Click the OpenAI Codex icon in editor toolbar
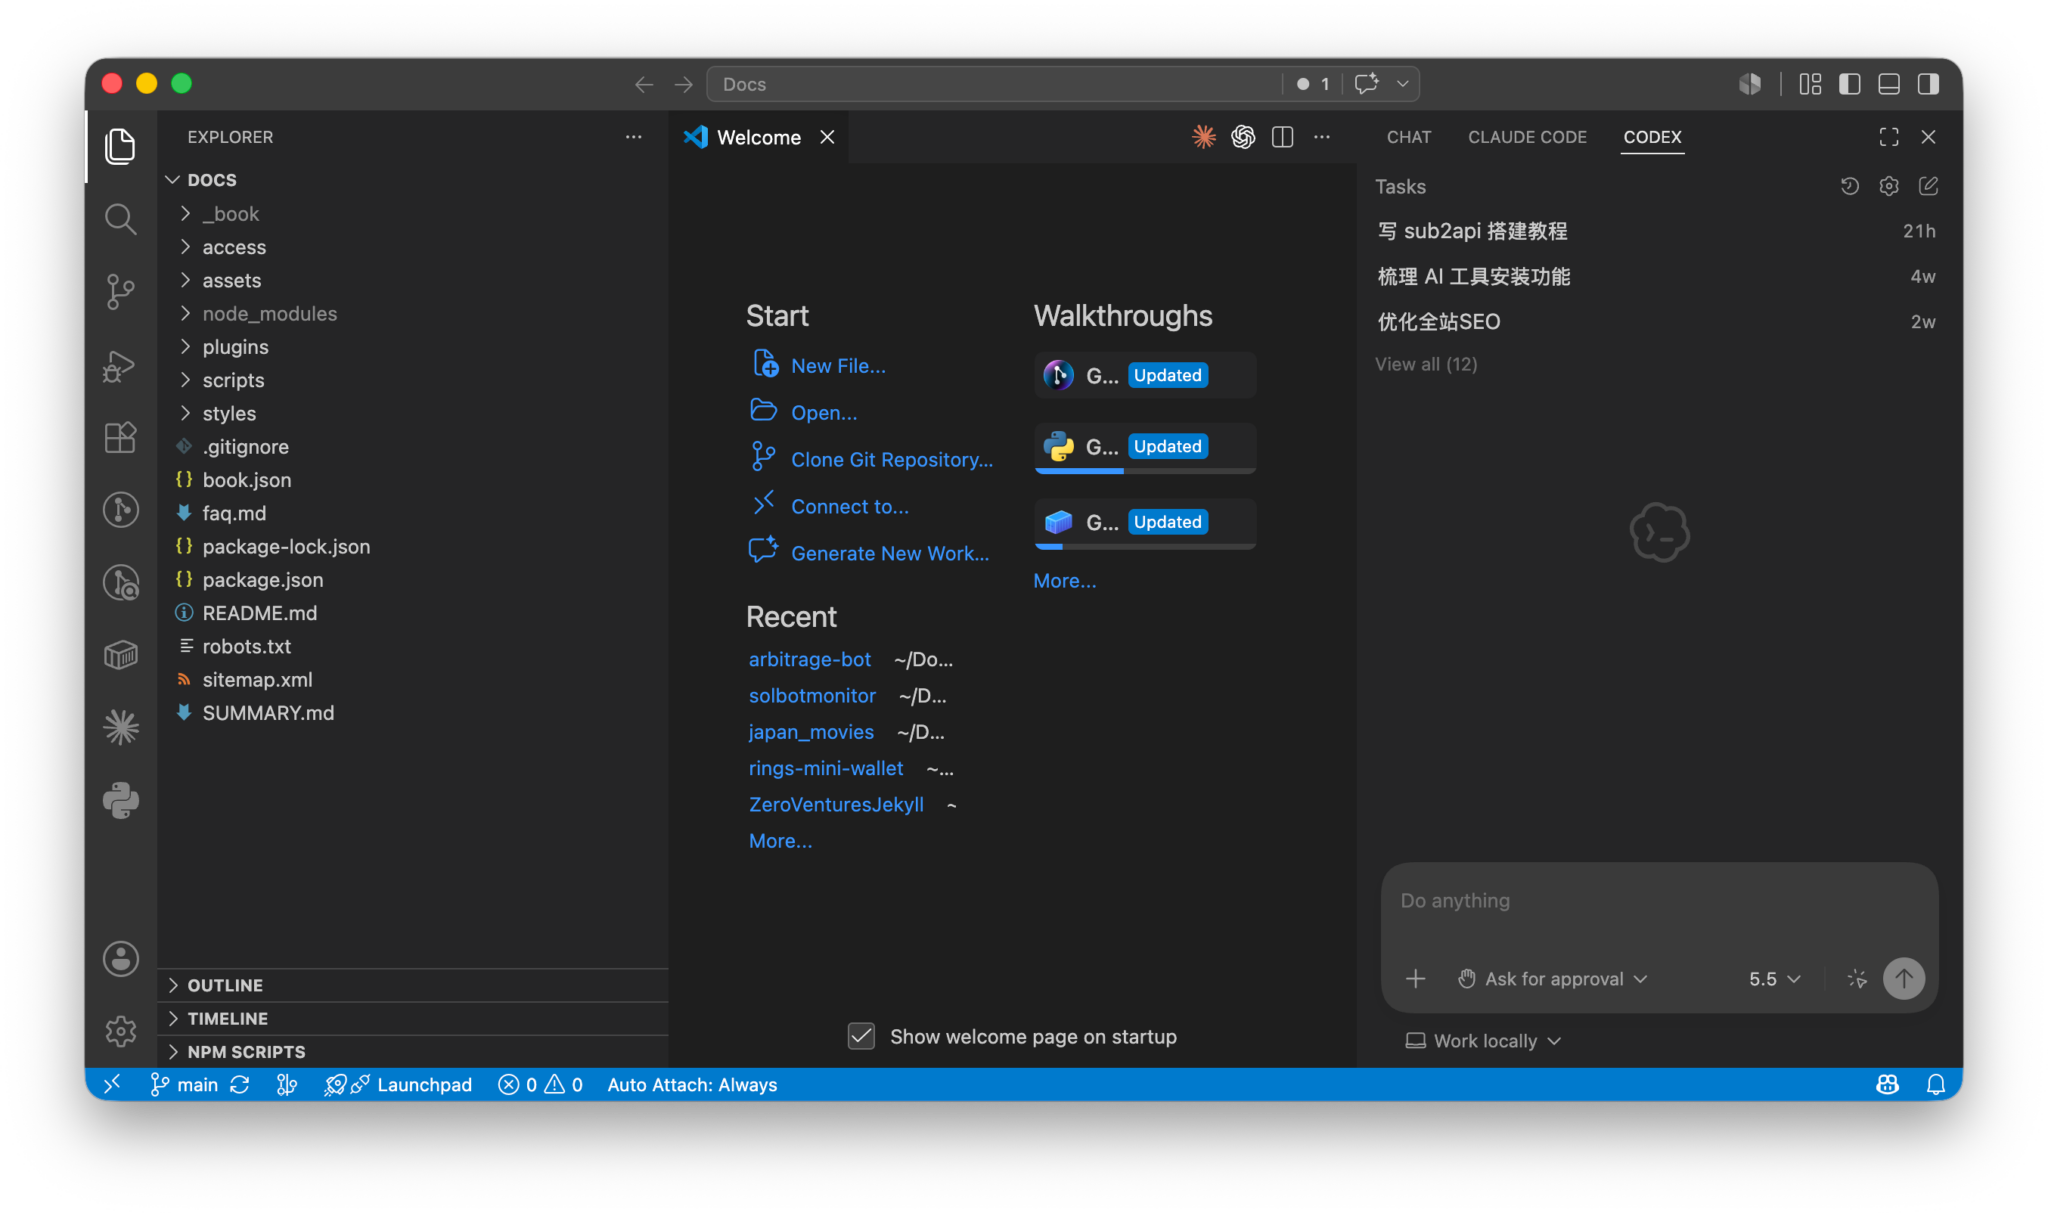Viewport: 2048px width, 1213px height. [x=1243, y=137]
